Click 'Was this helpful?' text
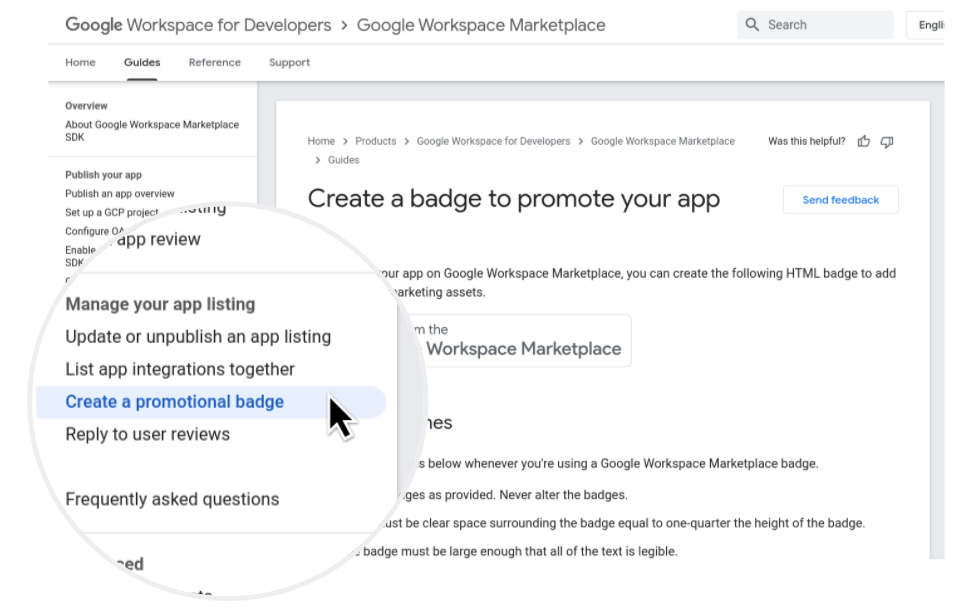 tap(807, 141)
